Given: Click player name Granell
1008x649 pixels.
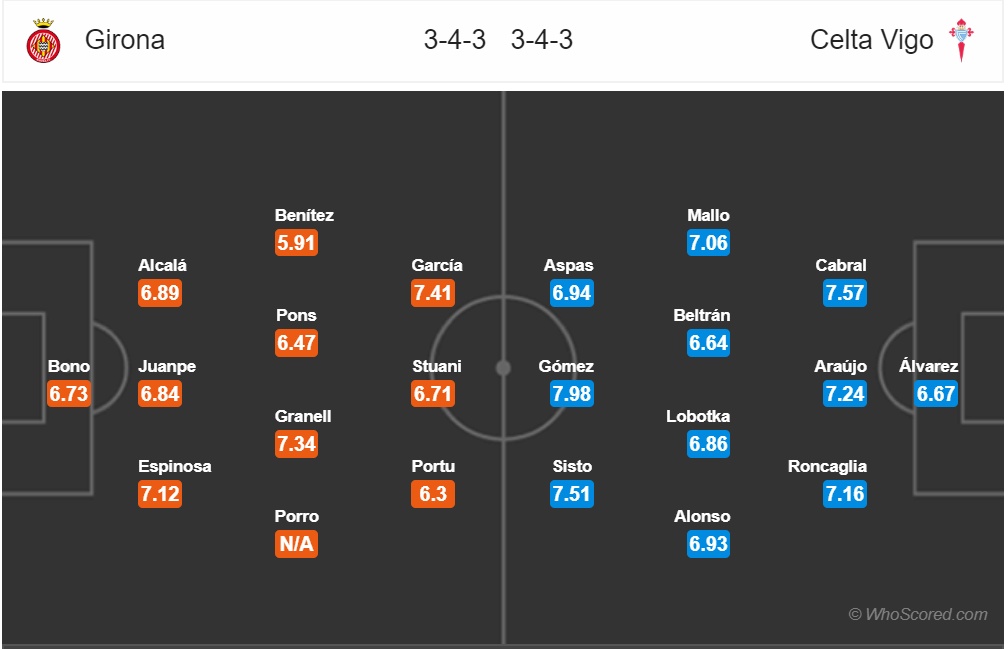Looking at the screenshot, I should point(303,416).
